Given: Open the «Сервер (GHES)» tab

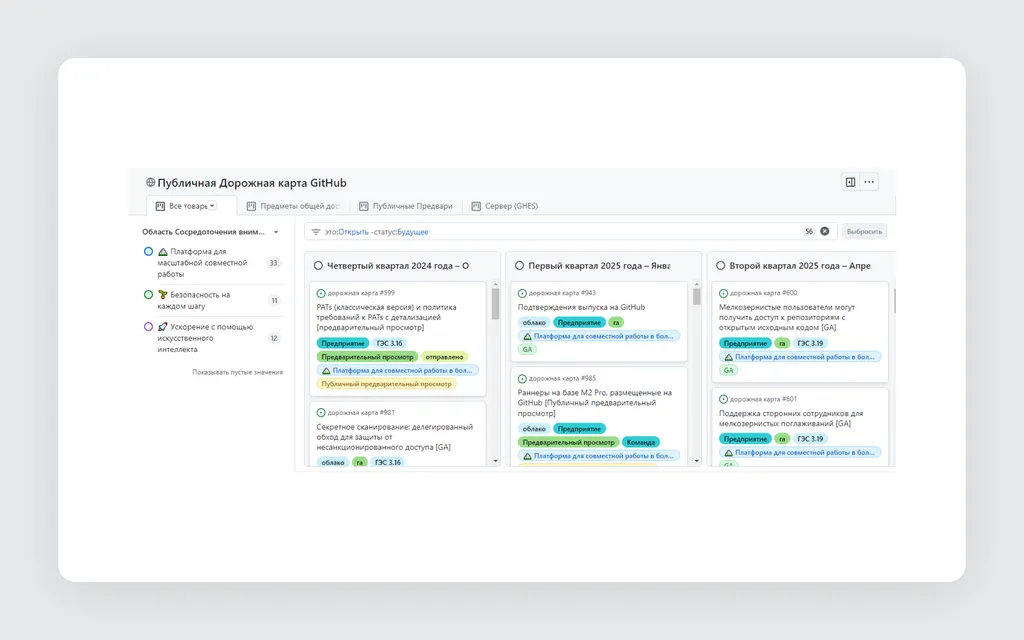Looking at the screenshot, I should pos(505,206).
